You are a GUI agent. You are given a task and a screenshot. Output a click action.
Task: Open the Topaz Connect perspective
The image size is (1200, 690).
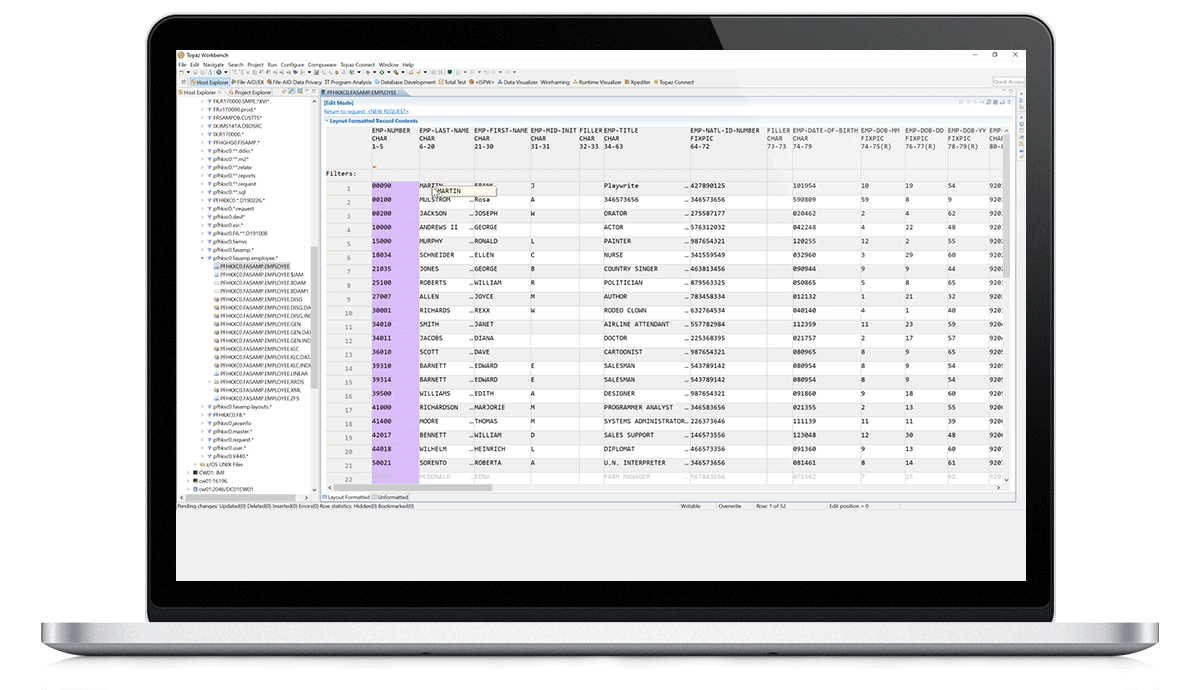[674, 82]
